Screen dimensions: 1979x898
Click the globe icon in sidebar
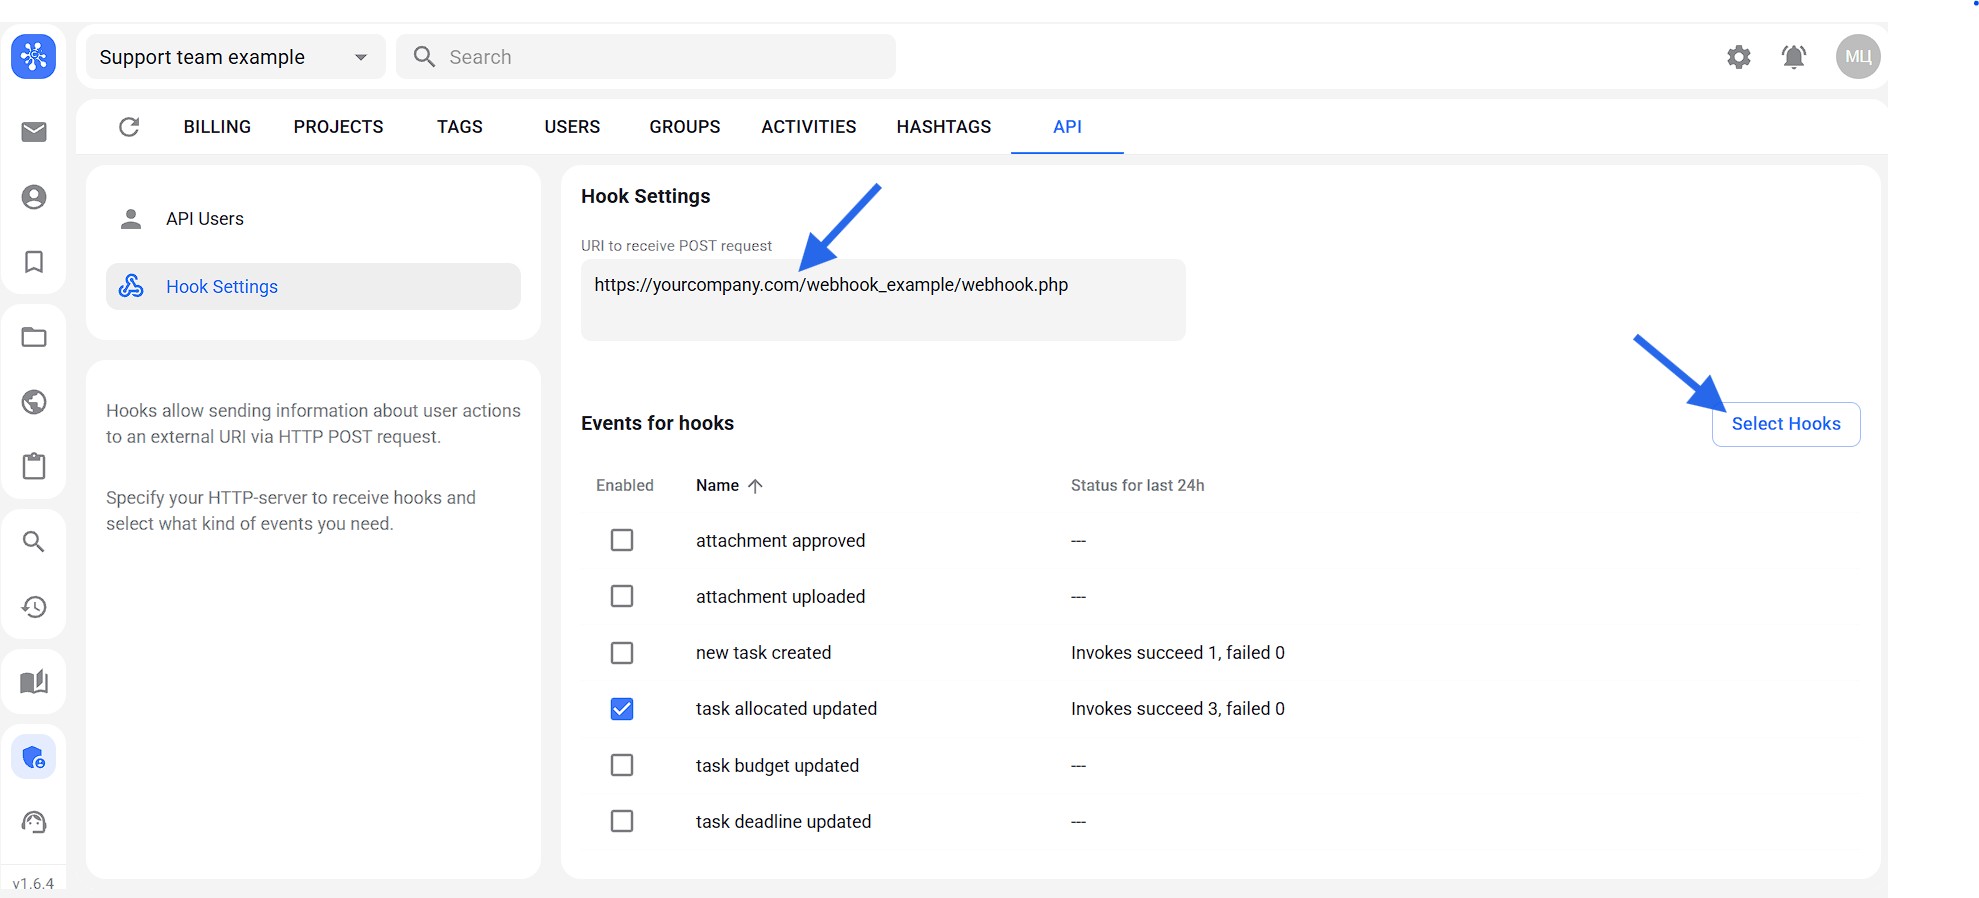pos(34,402)
